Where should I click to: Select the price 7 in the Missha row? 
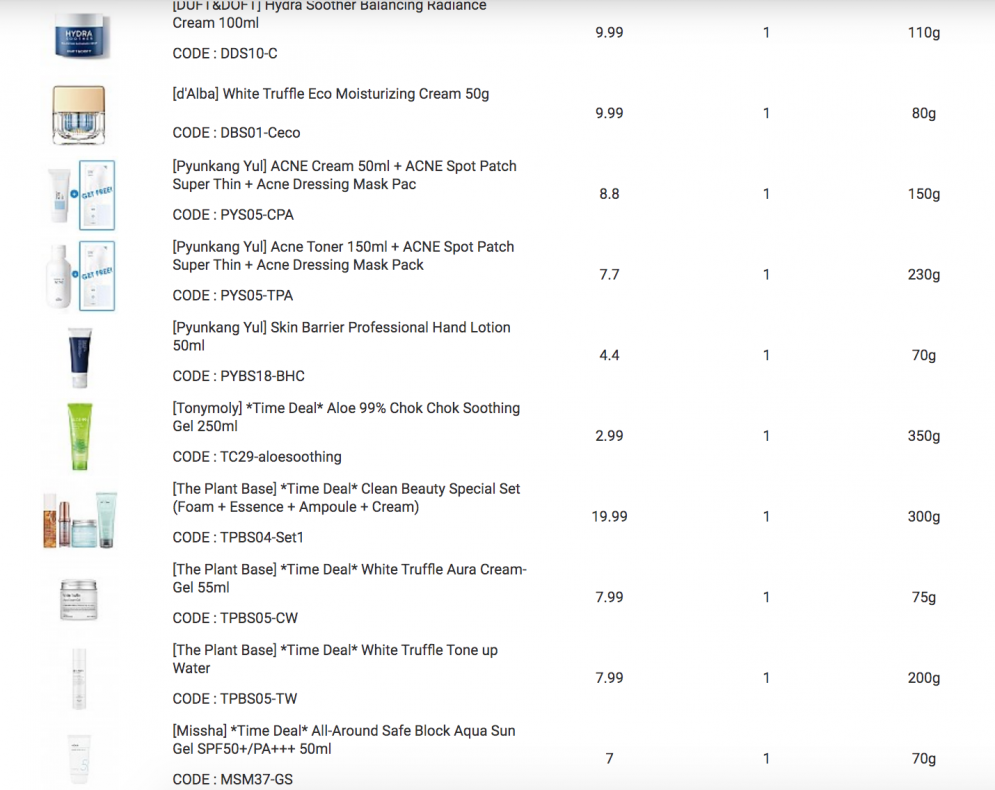[x=609, y=758]
